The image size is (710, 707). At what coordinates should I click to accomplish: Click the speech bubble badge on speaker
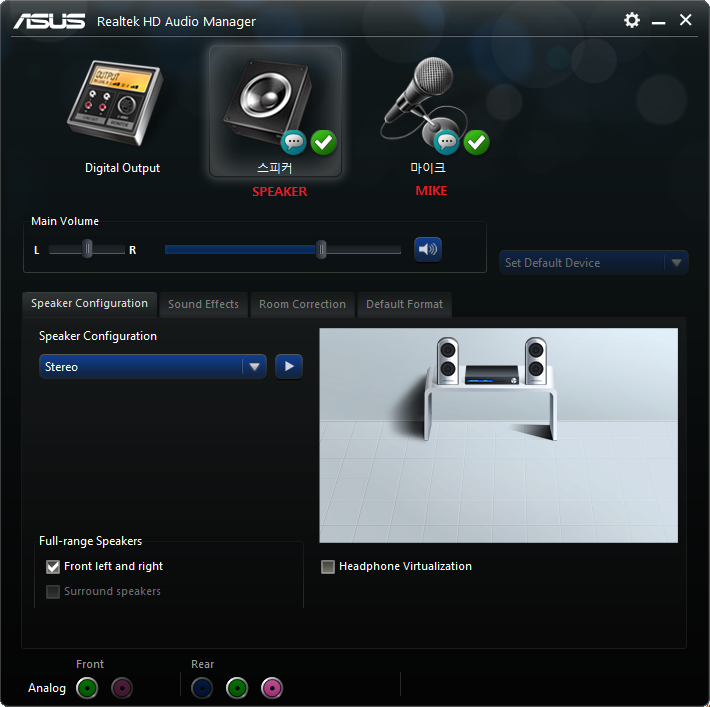pos(293,142)
